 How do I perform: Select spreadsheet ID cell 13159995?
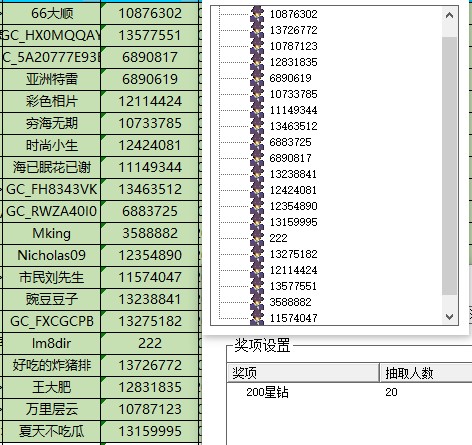[x=150, y=431]
